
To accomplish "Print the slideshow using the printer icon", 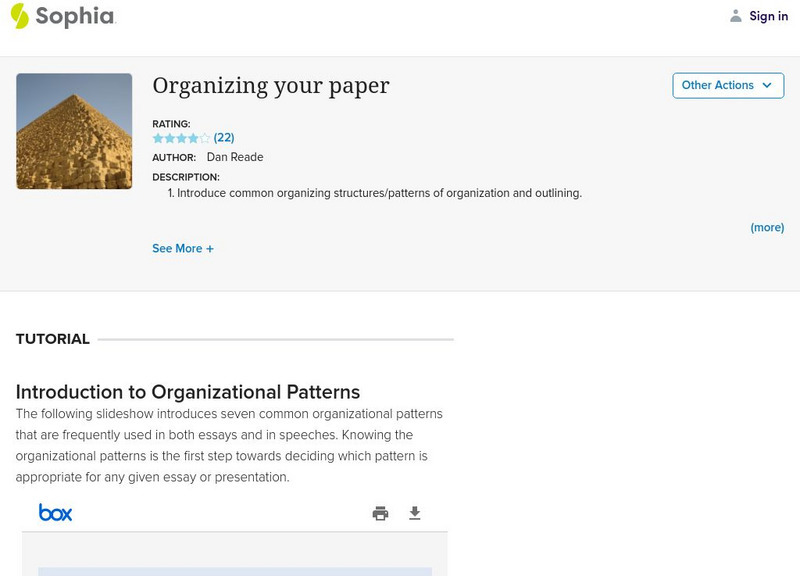I will [380, 514].
